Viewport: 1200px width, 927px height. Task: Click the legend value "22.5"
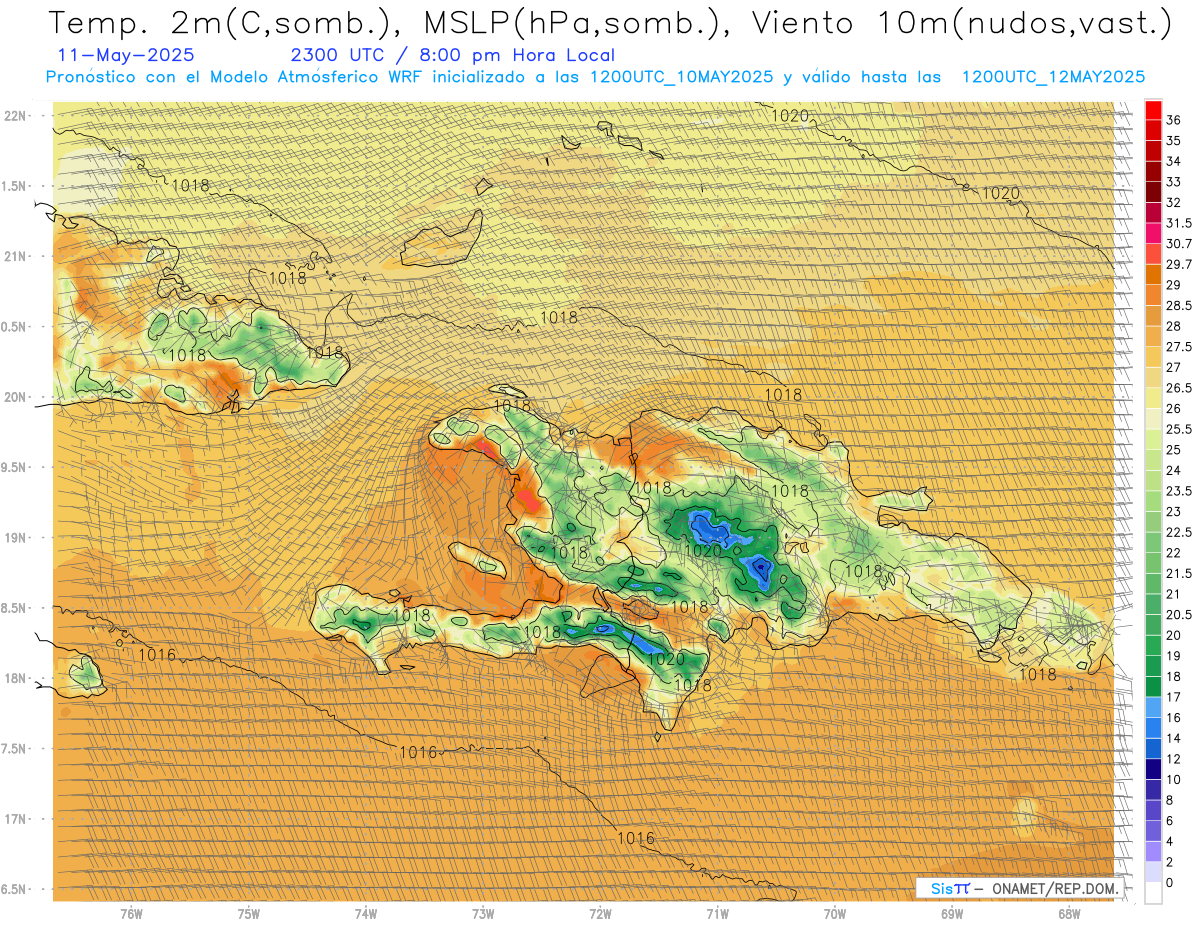(x=1179, y=532)
